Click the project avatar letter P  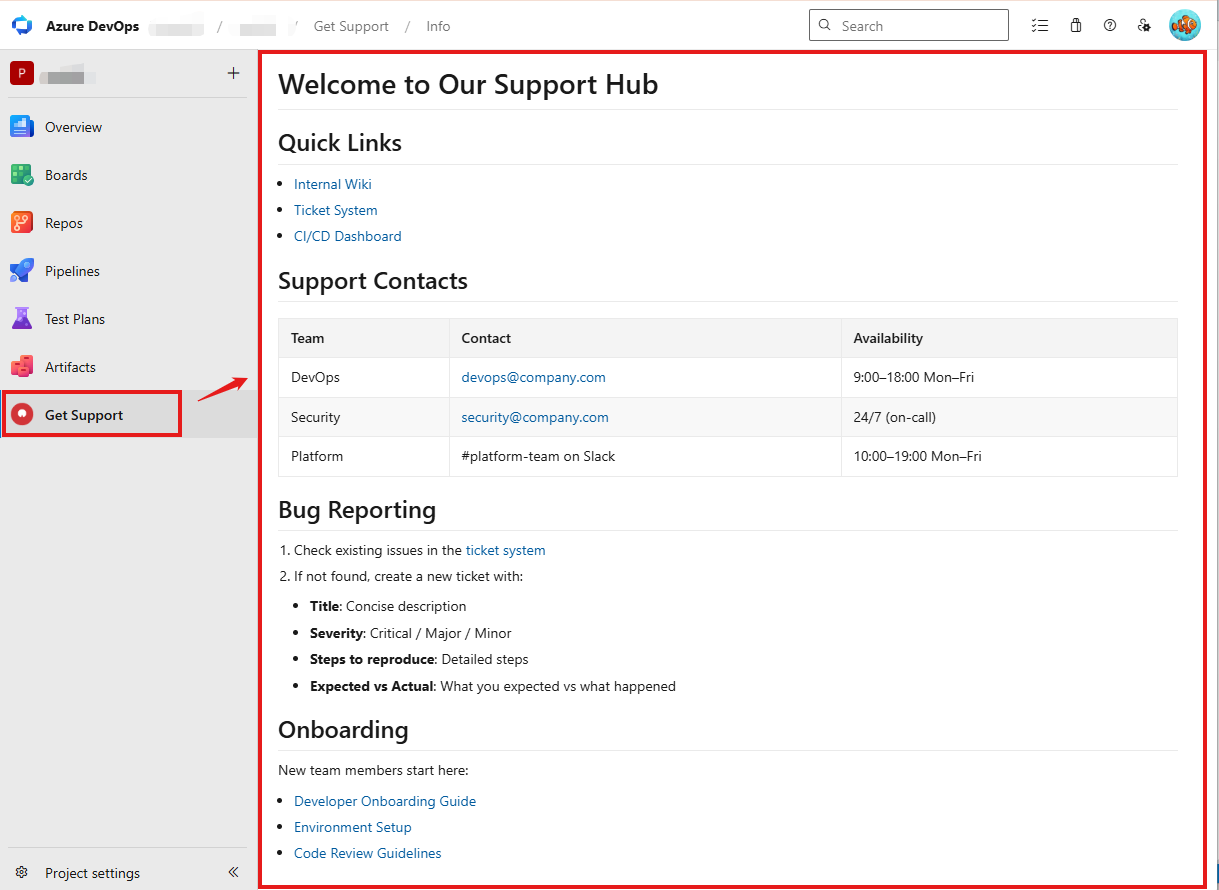[x=22, y=73]
